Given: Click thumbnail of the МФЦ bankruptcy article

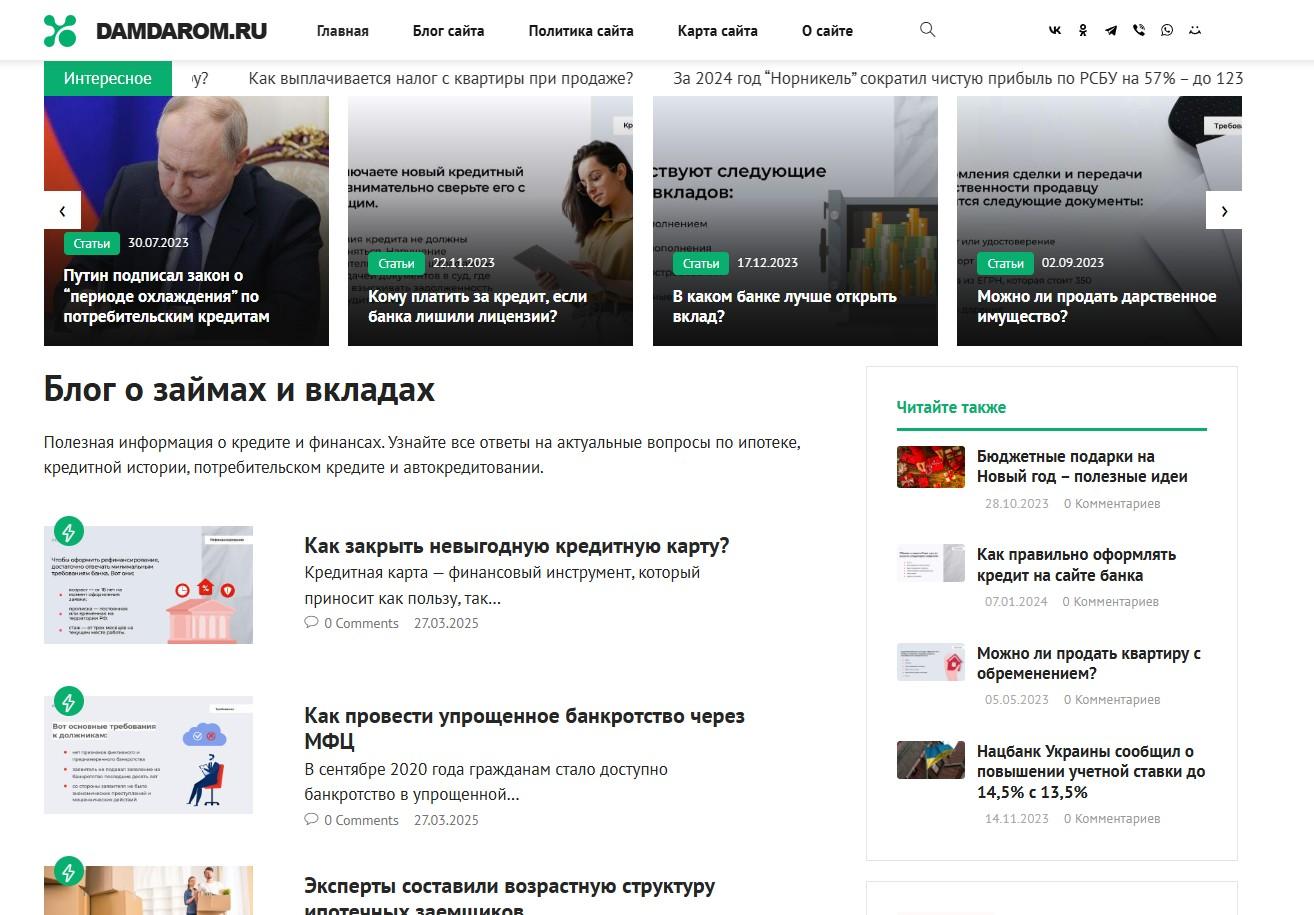Looking at the screenshot, I should pyautogui.click(x=148, y=755).
